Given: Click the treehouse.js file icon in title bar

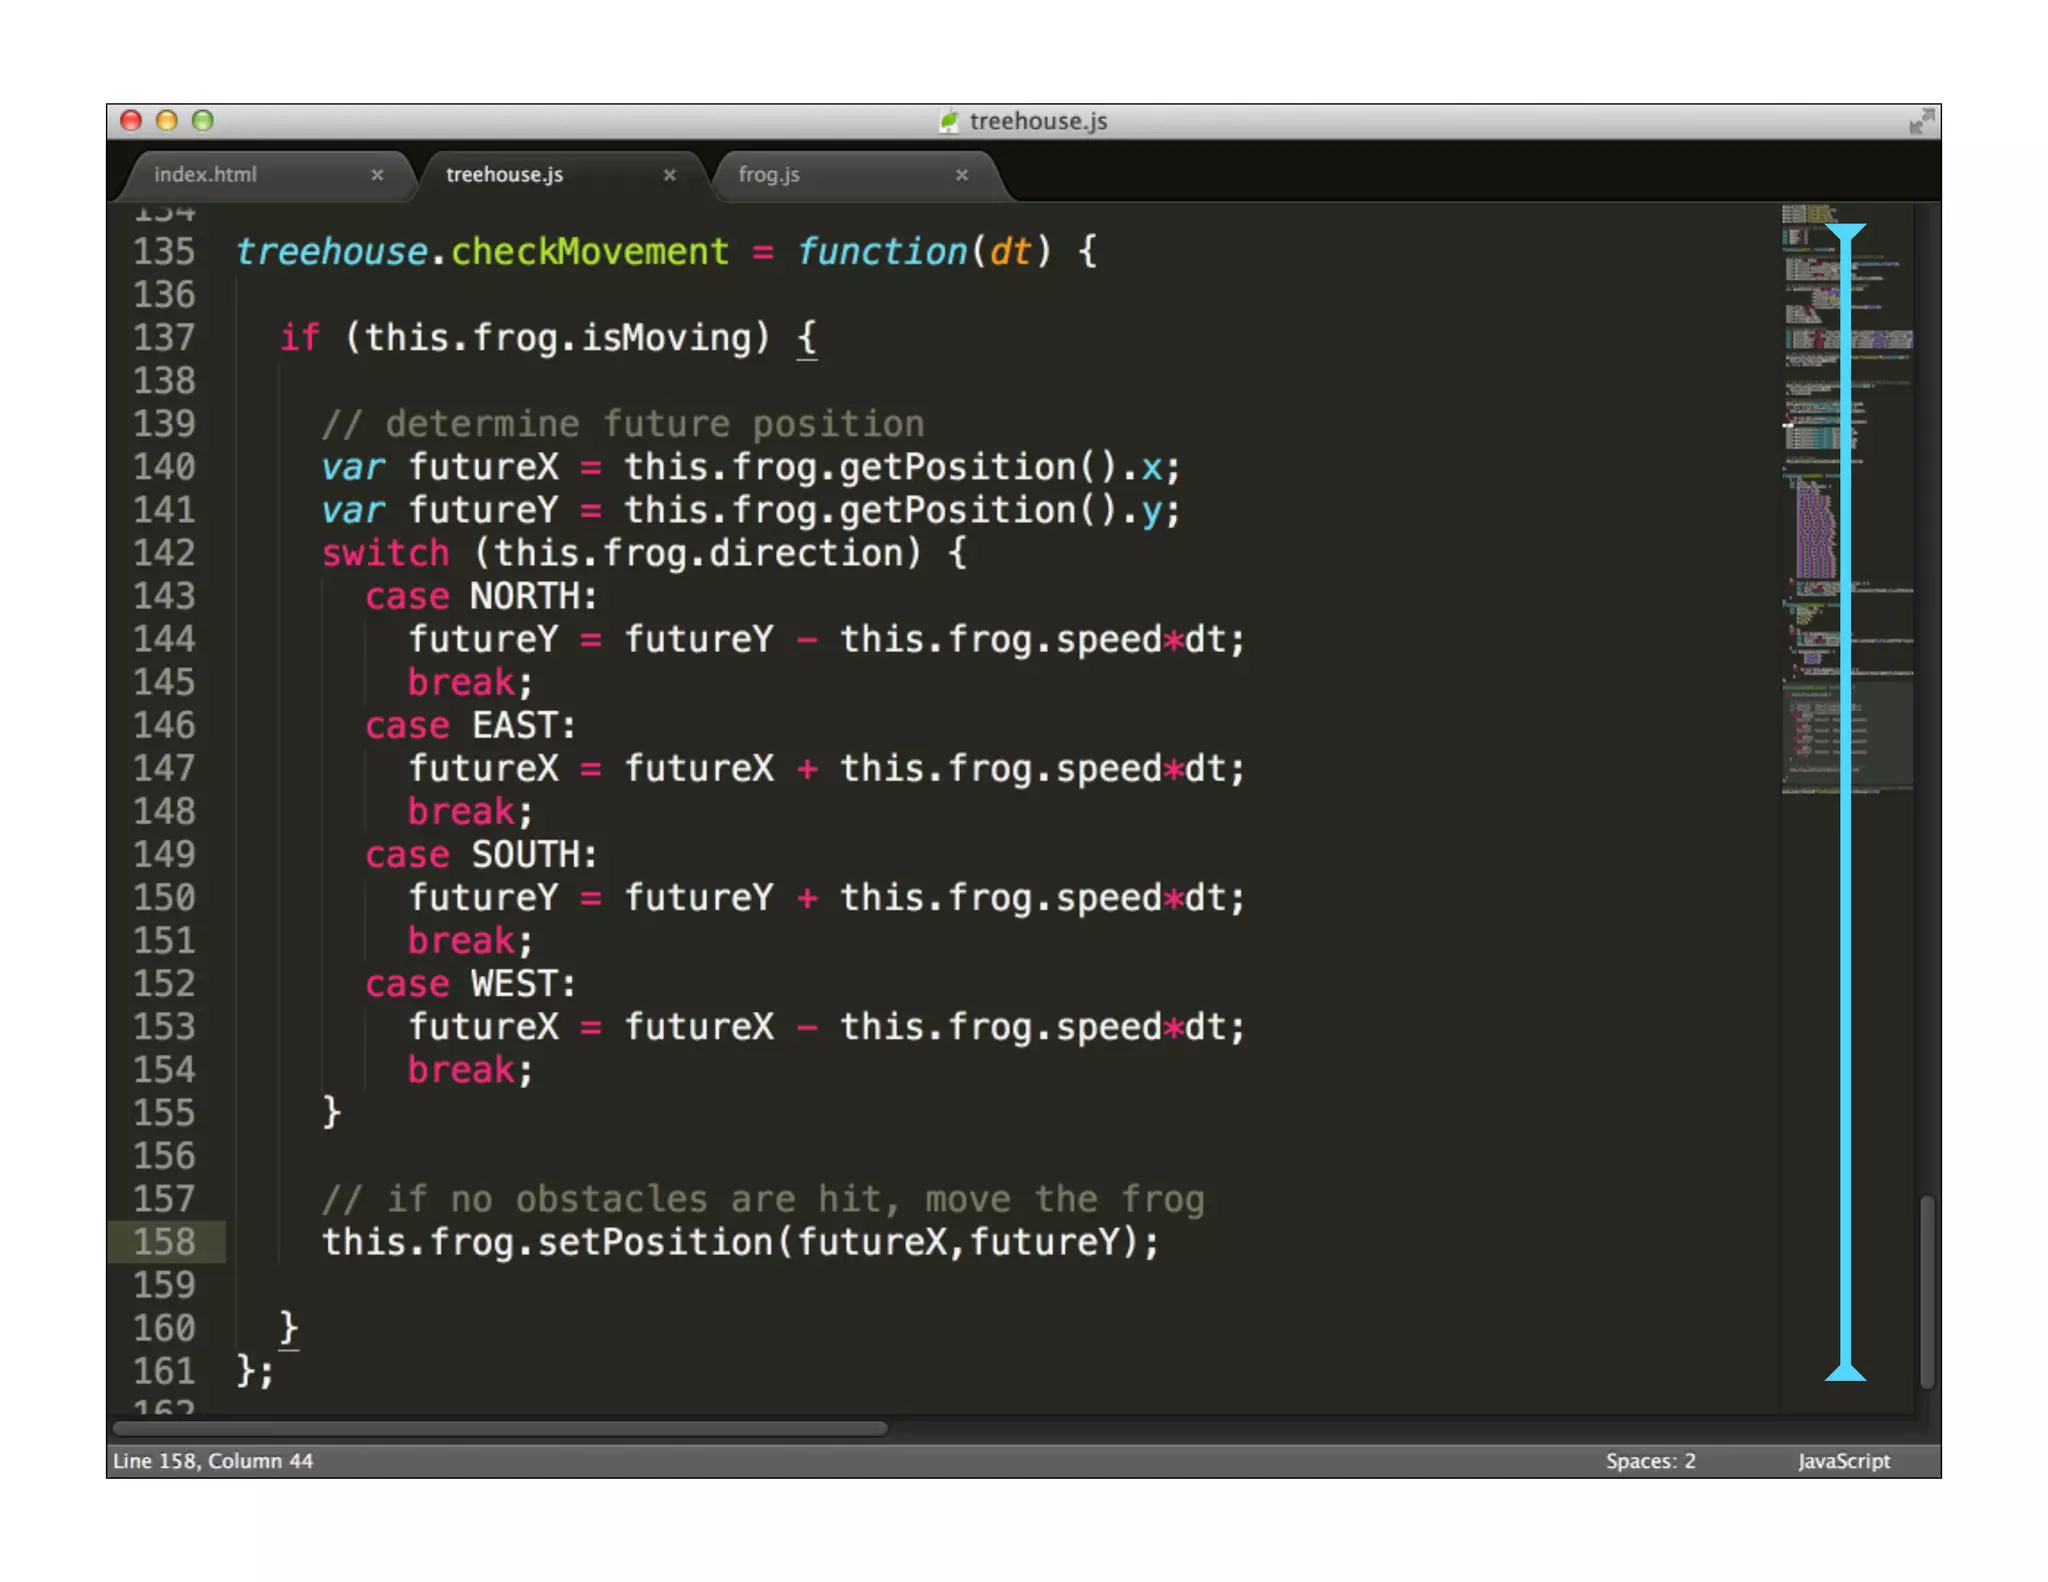Looking at the screenshot, I should coord(949,122).
